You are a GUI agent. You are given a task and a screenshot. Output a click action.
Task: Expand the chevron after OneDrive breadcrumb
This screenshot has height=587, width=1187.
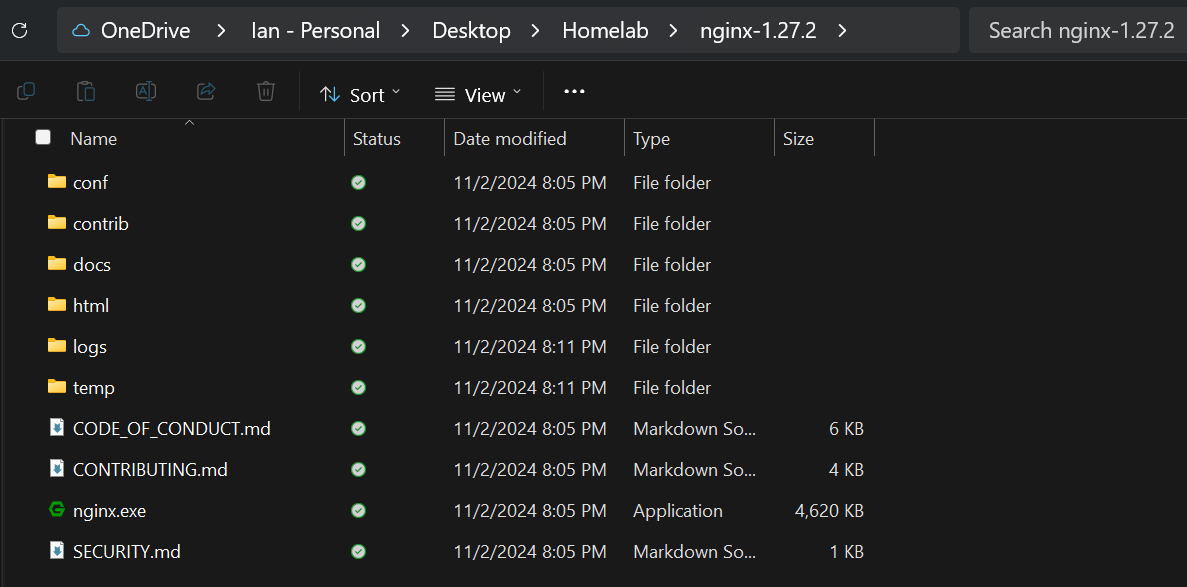tap(221, 30)
